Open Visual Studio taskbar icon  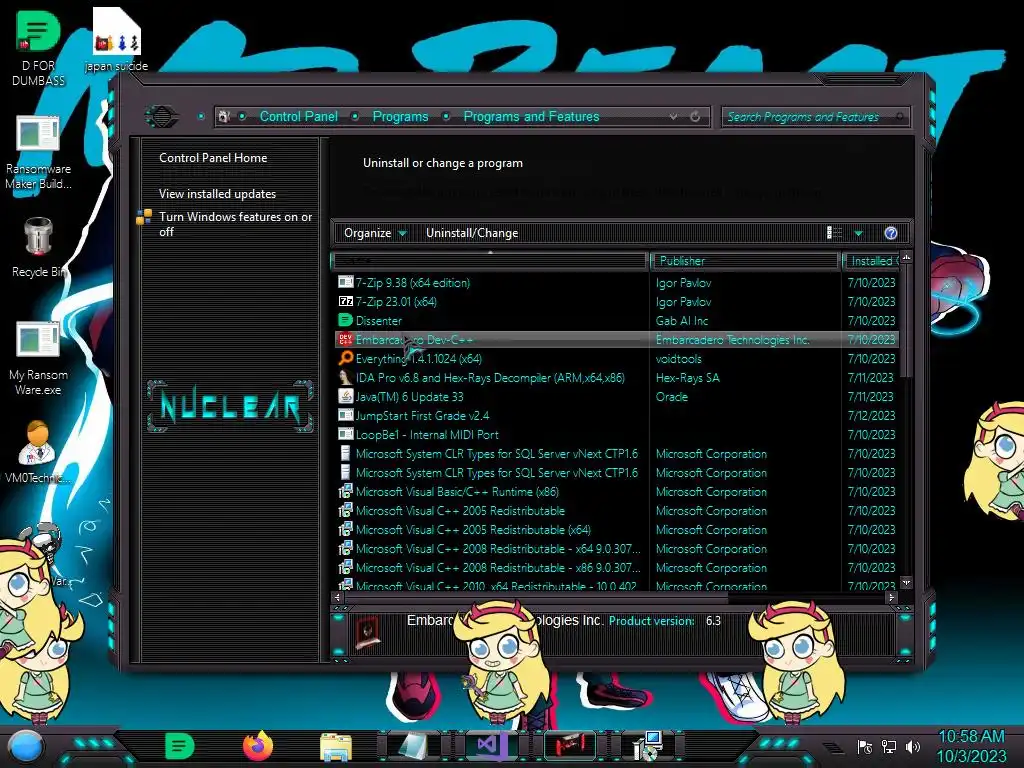tap(491, 746)
